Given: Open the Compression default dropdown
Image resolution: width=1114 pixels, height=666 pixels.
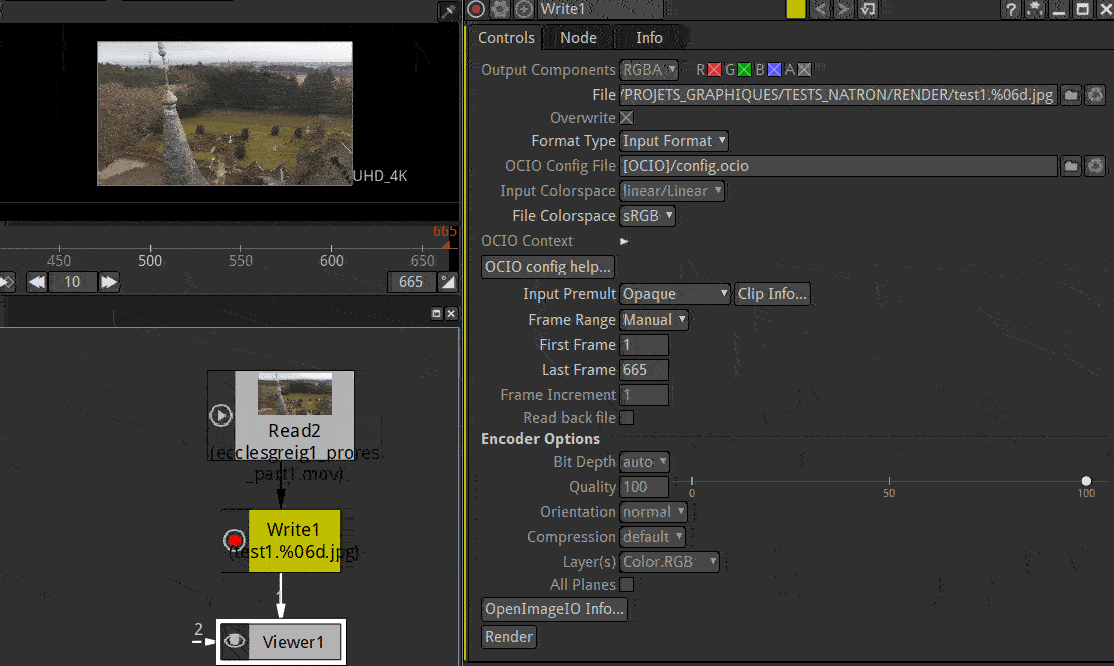Looking at the screenshot, I should coord(652,537).
